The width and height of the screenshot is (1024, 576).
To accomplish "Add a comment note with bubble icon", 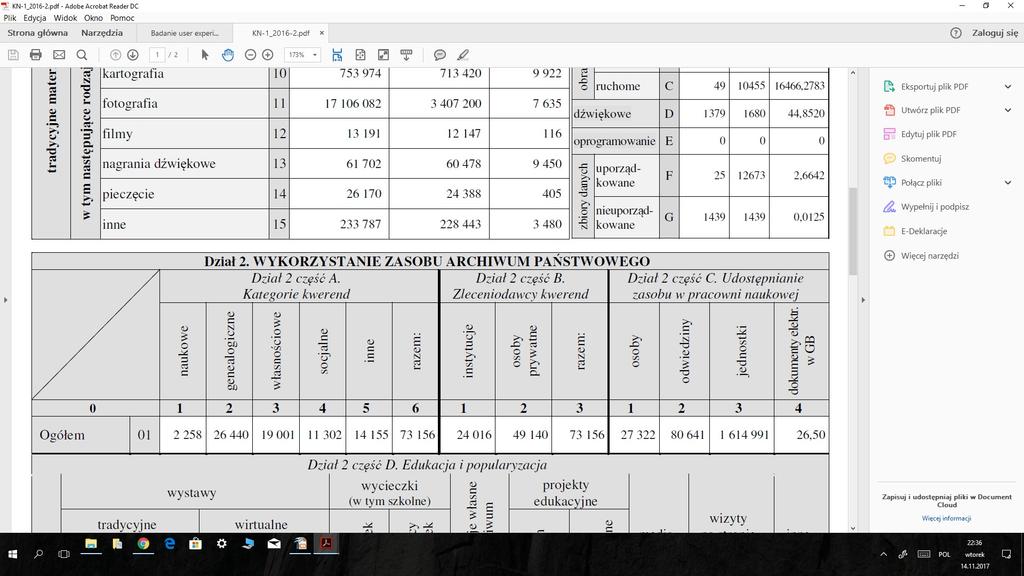I will [x=440, y=55].
